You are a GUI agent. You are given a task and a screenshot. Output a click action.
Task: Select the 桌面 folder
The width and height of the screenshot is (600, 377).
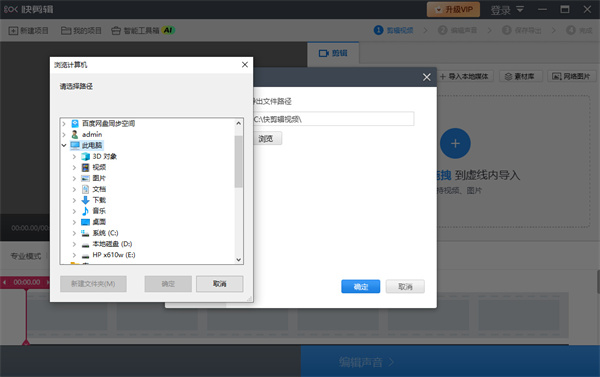point(99,222)
